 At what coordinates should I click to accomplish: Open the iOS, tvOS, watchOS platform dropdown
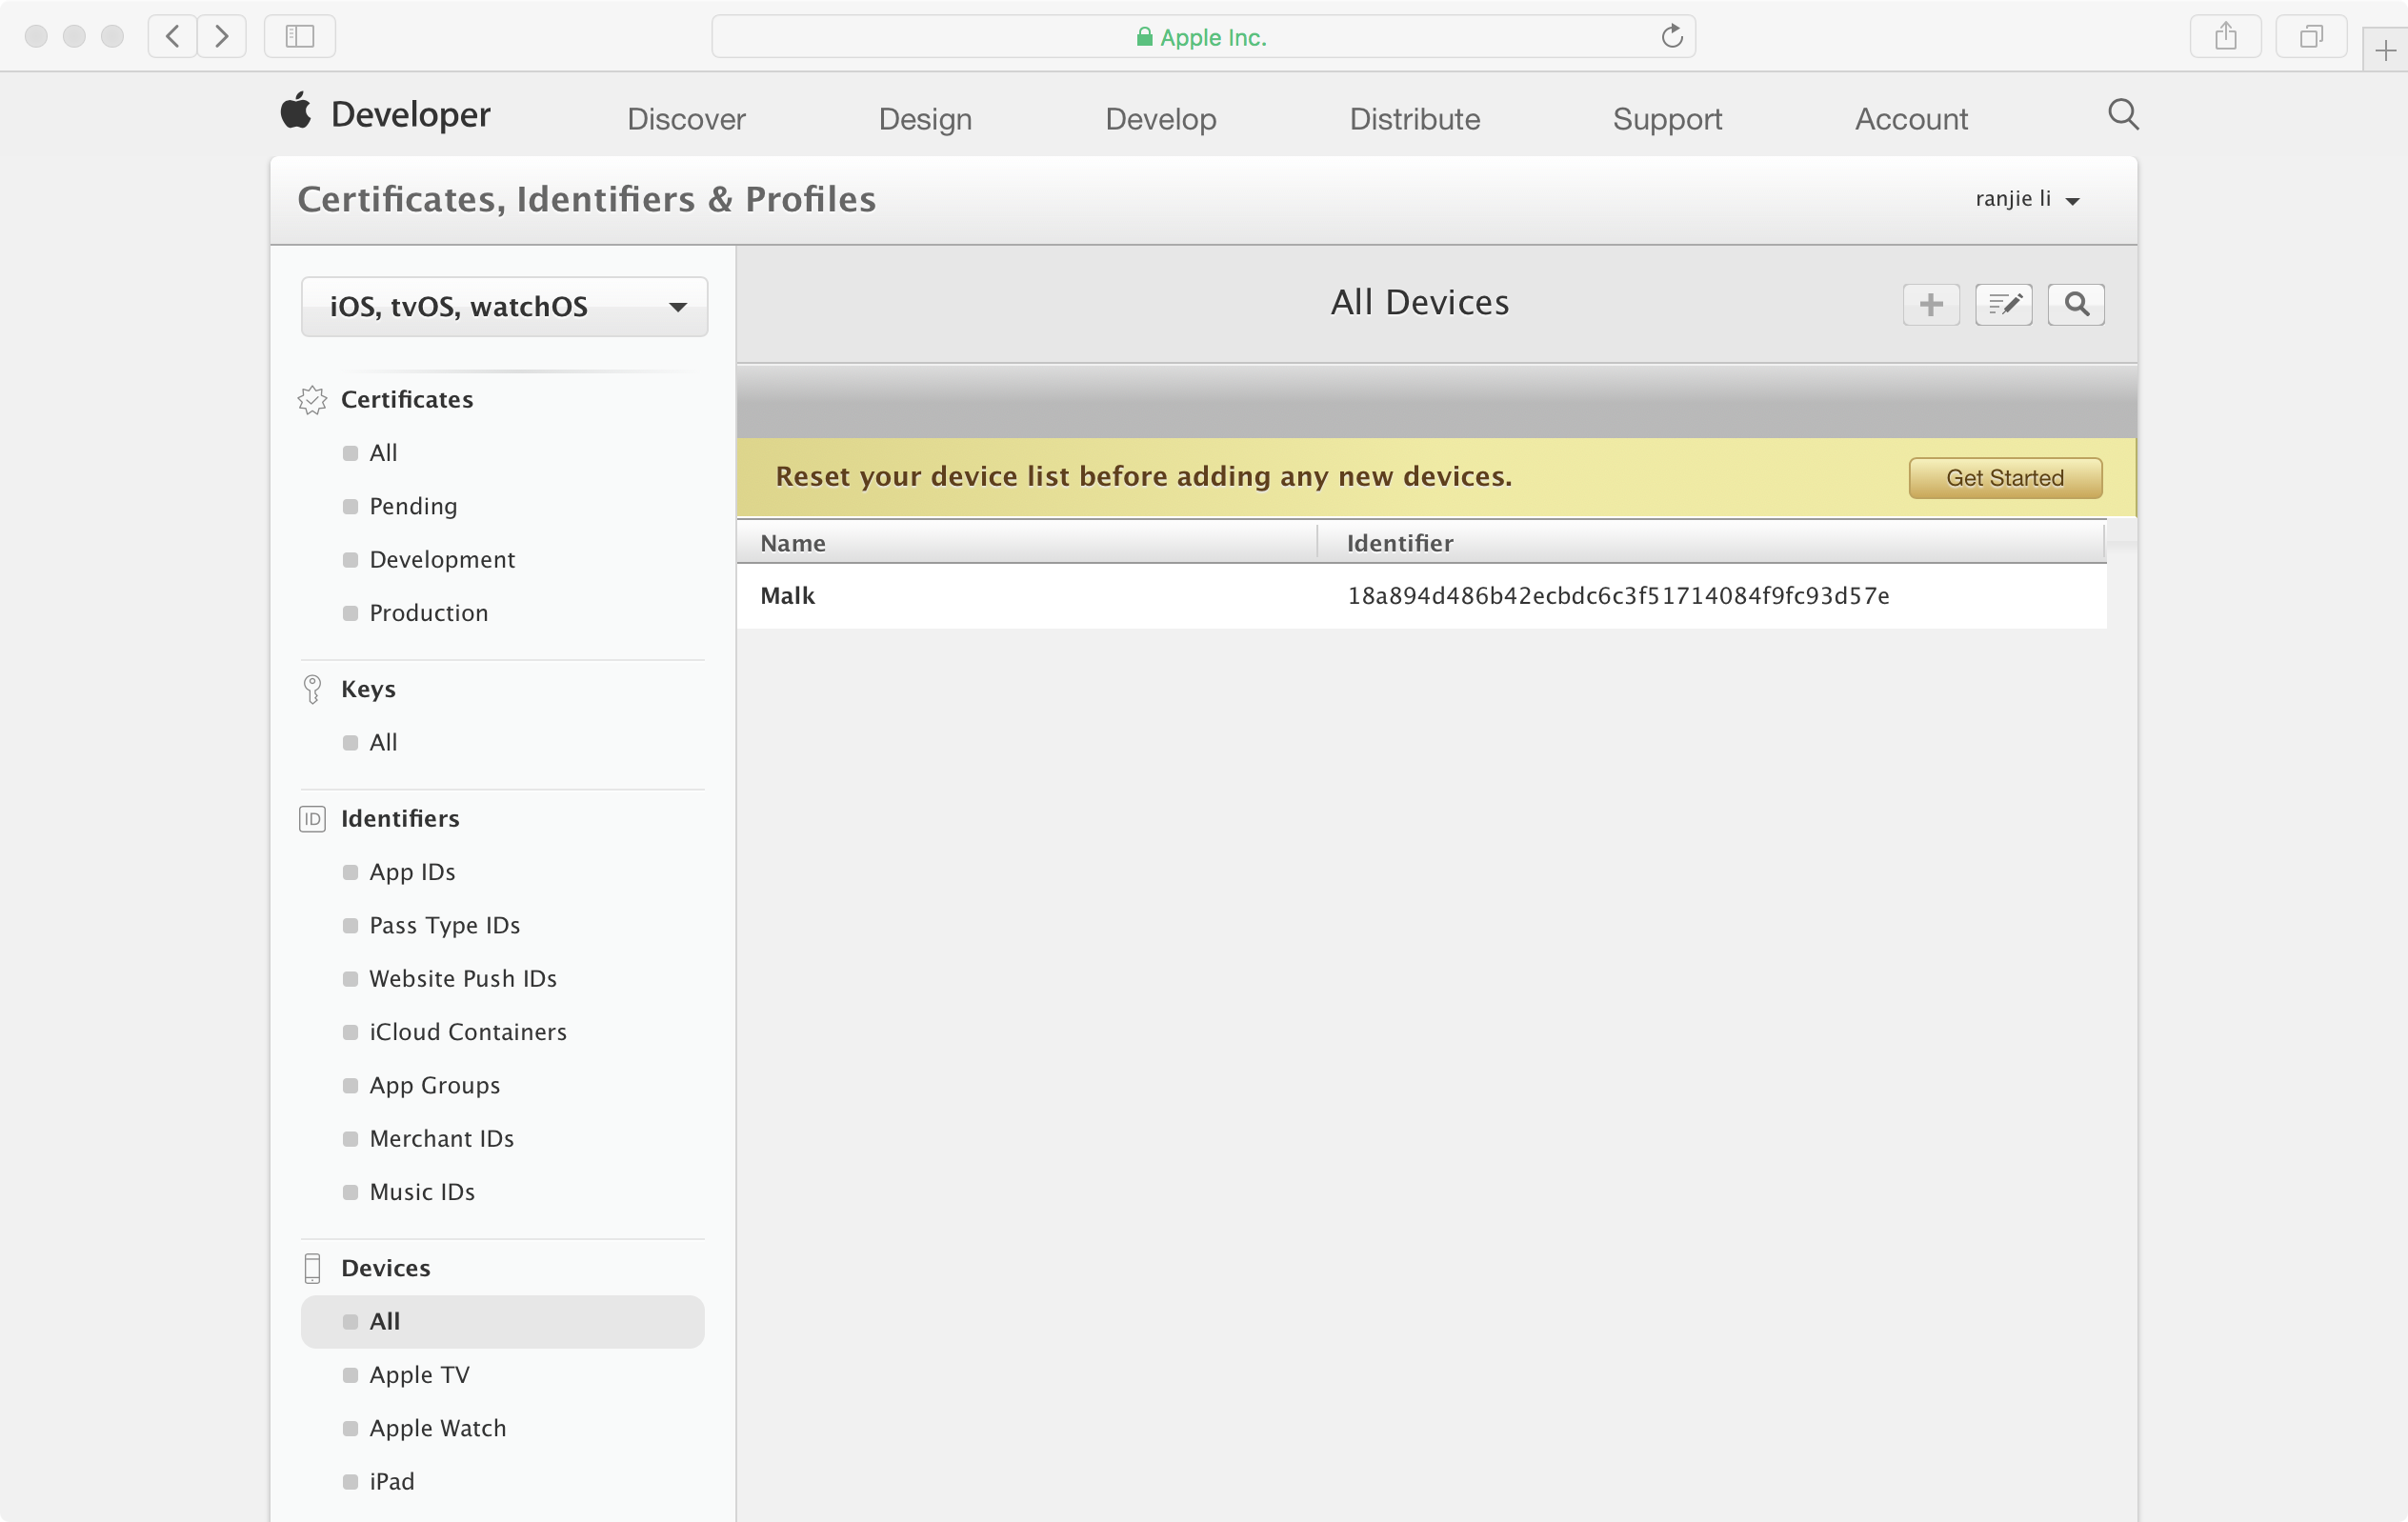pos(504,306)
